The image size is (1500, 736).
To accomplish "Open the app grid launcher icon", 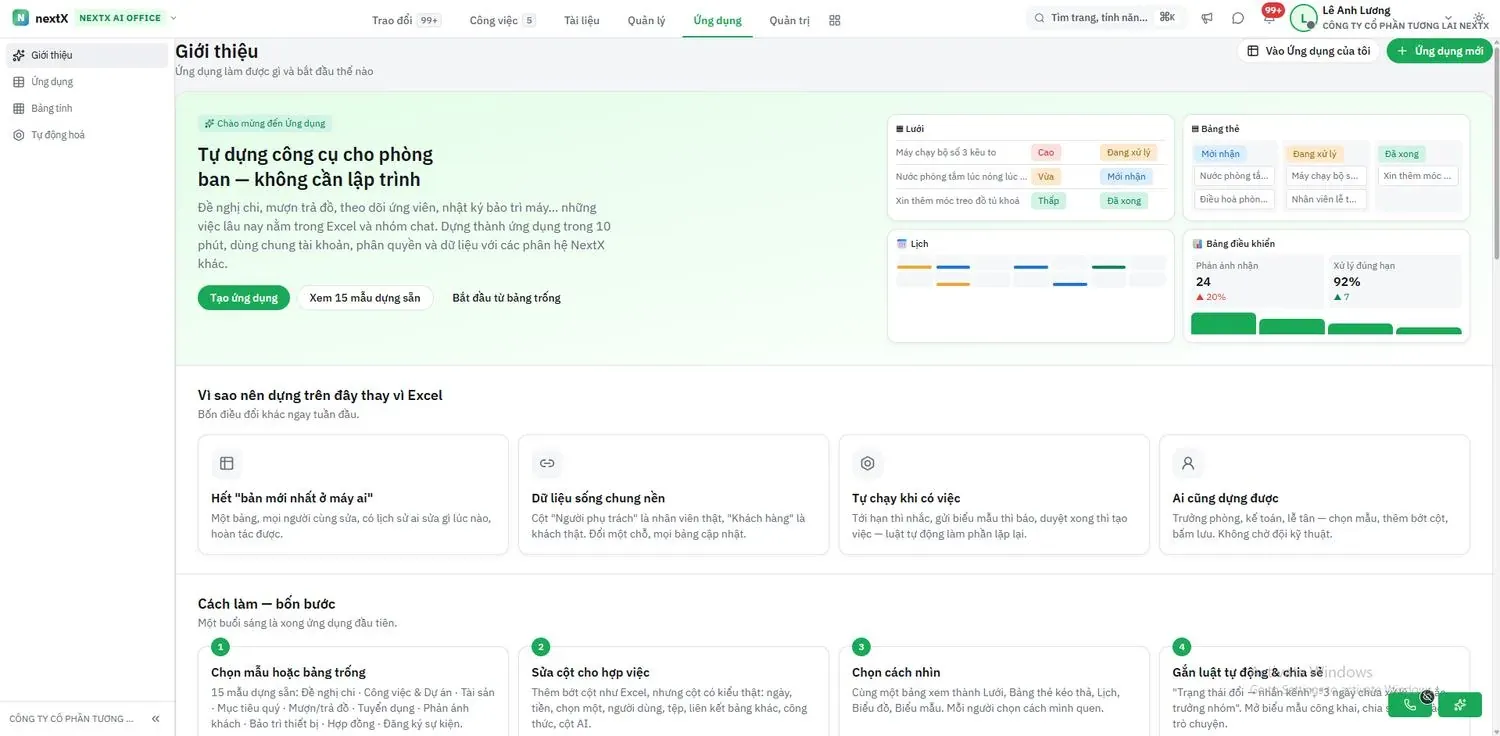I will (835, 20).
